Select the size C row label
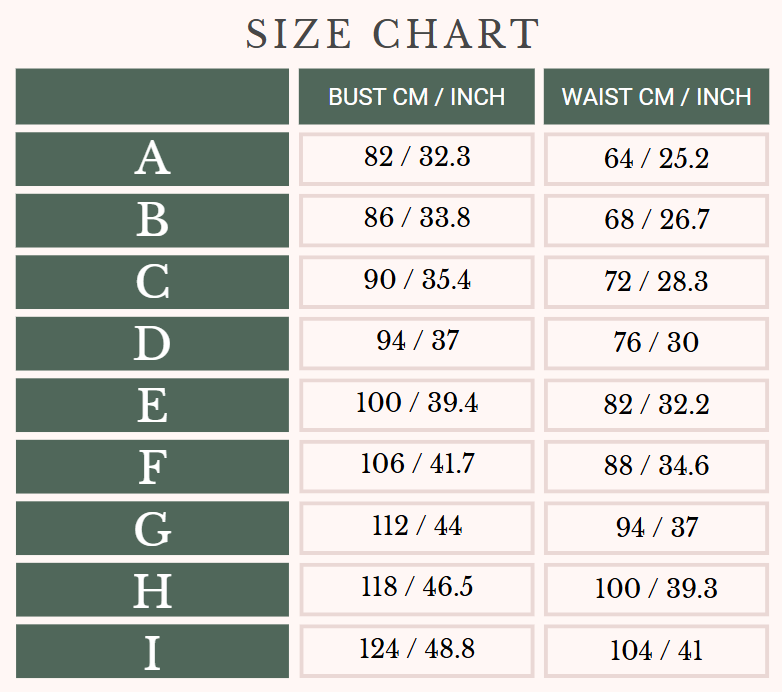The image size is (782, 692). pyautogui.click(x=152, y=282)
